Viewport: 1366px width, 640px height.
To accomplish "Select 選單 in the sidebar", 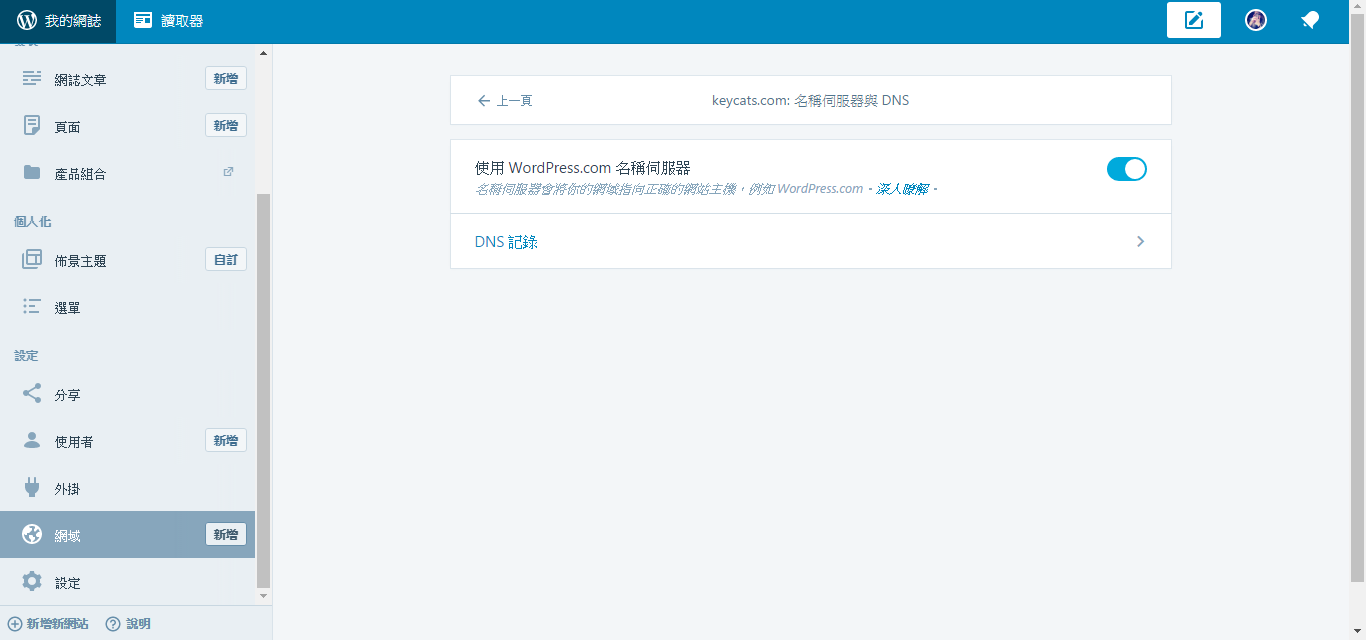I will pyautogui.click(x=67, y=308).
